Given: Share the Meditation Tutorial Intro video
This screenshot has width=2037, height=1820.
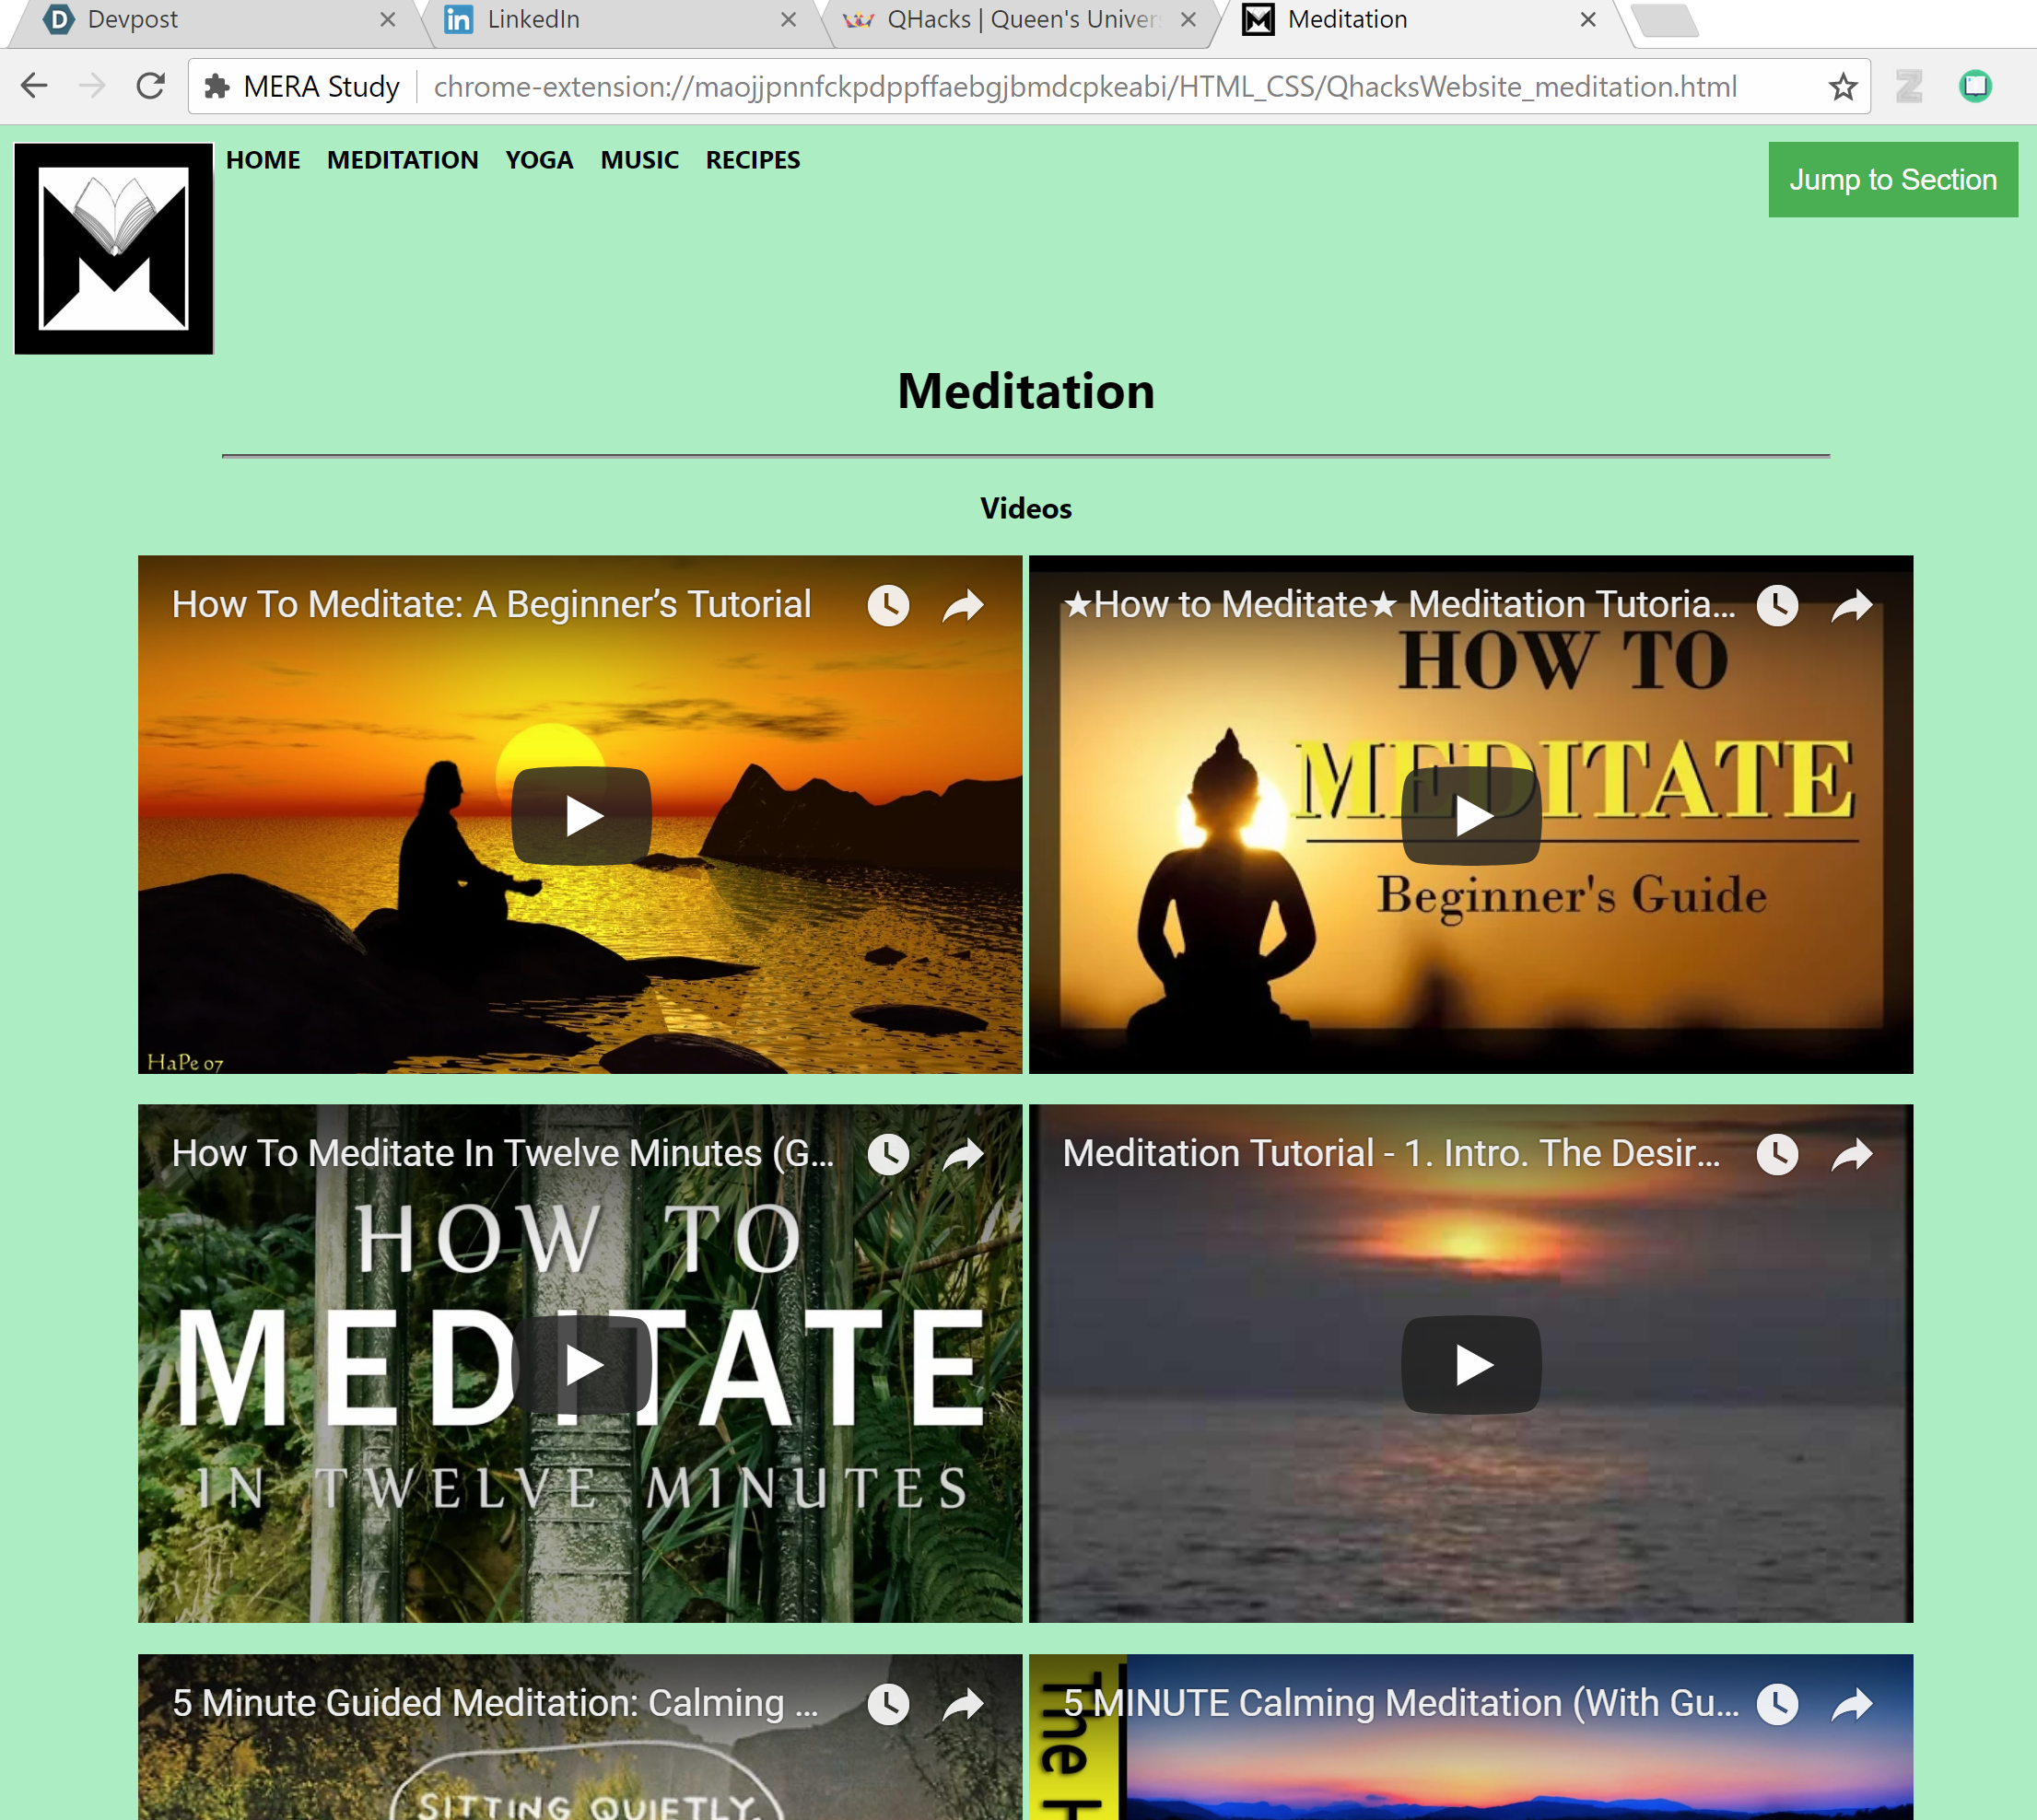Looking at the screenshot, I should click(x=1852, y=1155).
